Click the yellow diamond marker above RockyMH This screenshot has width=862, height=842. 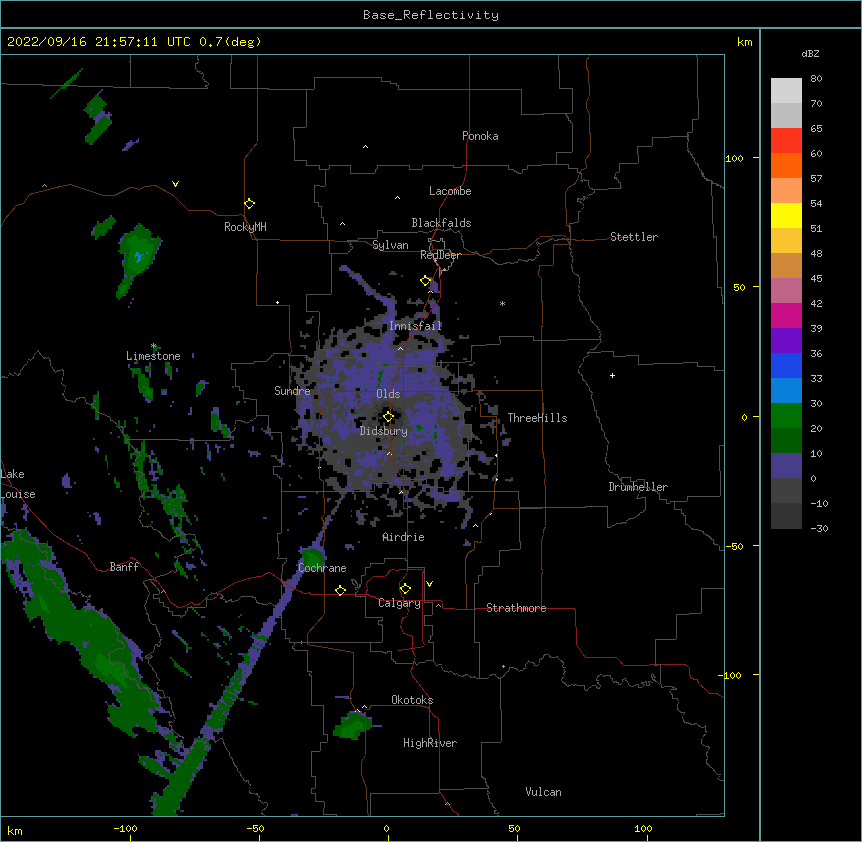[x=249, y=204]
